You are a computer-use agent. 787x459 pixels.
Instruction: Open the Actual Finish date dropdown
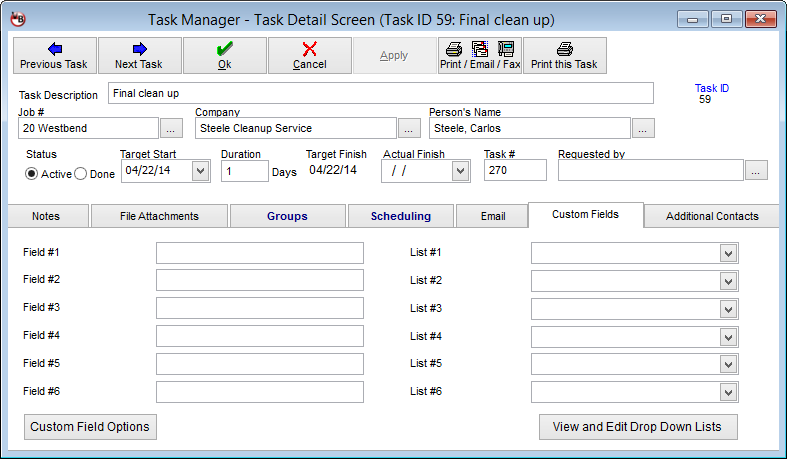tap(460, 171)
